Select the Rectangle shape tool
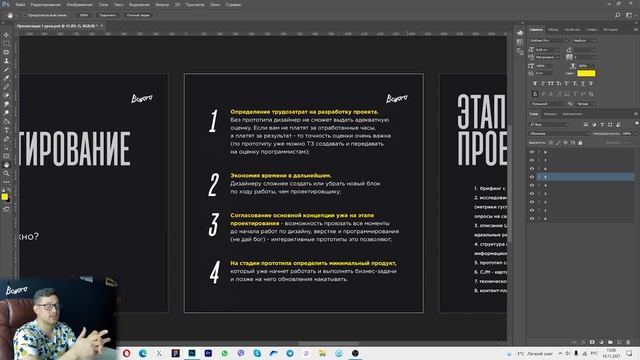Viewport: 640px width, 360px height. 6,156
